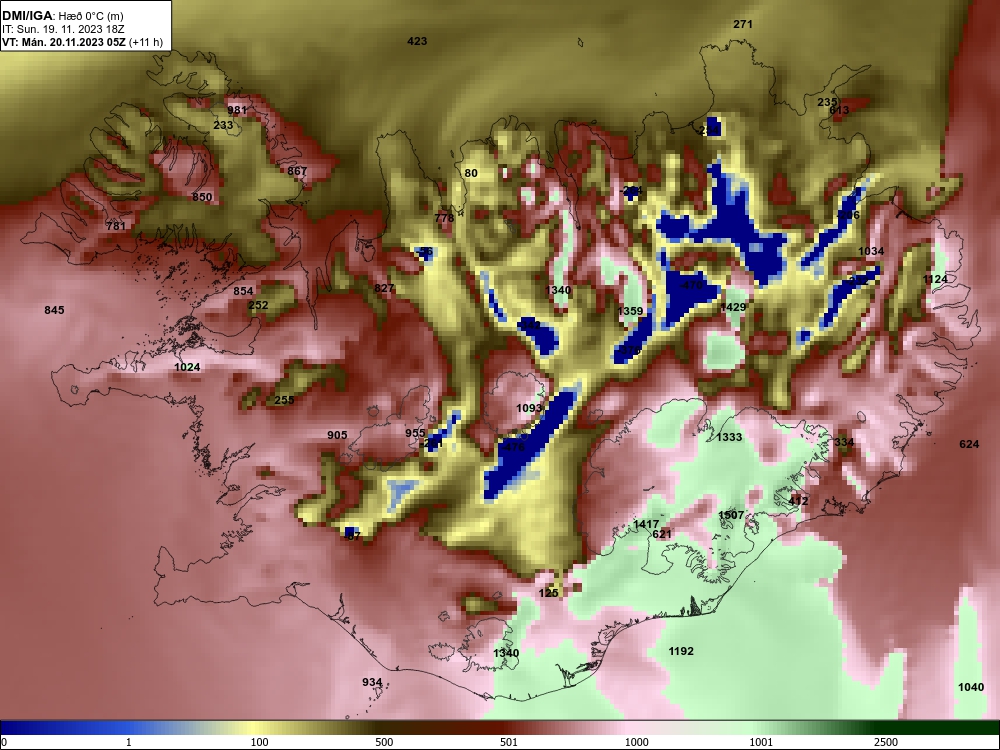
Task: Click the legend label '100'
Action: point(259,742)
